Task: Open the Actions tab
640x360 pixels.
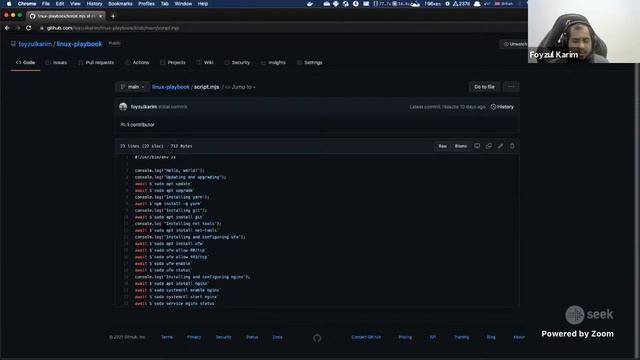Action: tap(137, 62)
